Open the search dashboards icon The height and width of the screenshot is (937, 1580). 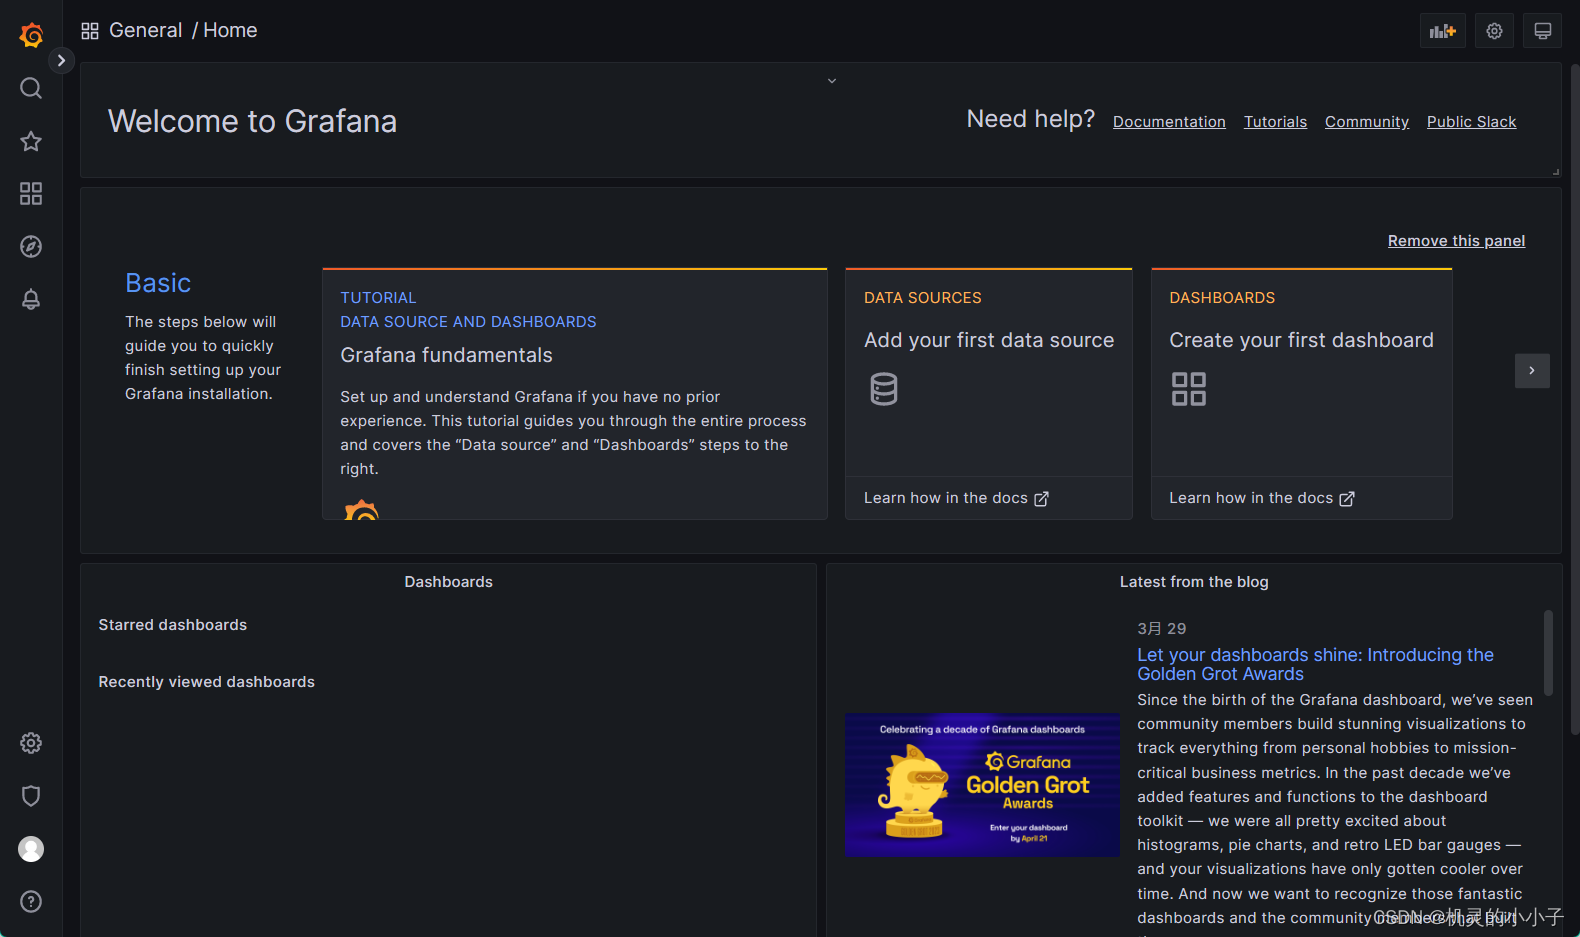tap(31, 88)
